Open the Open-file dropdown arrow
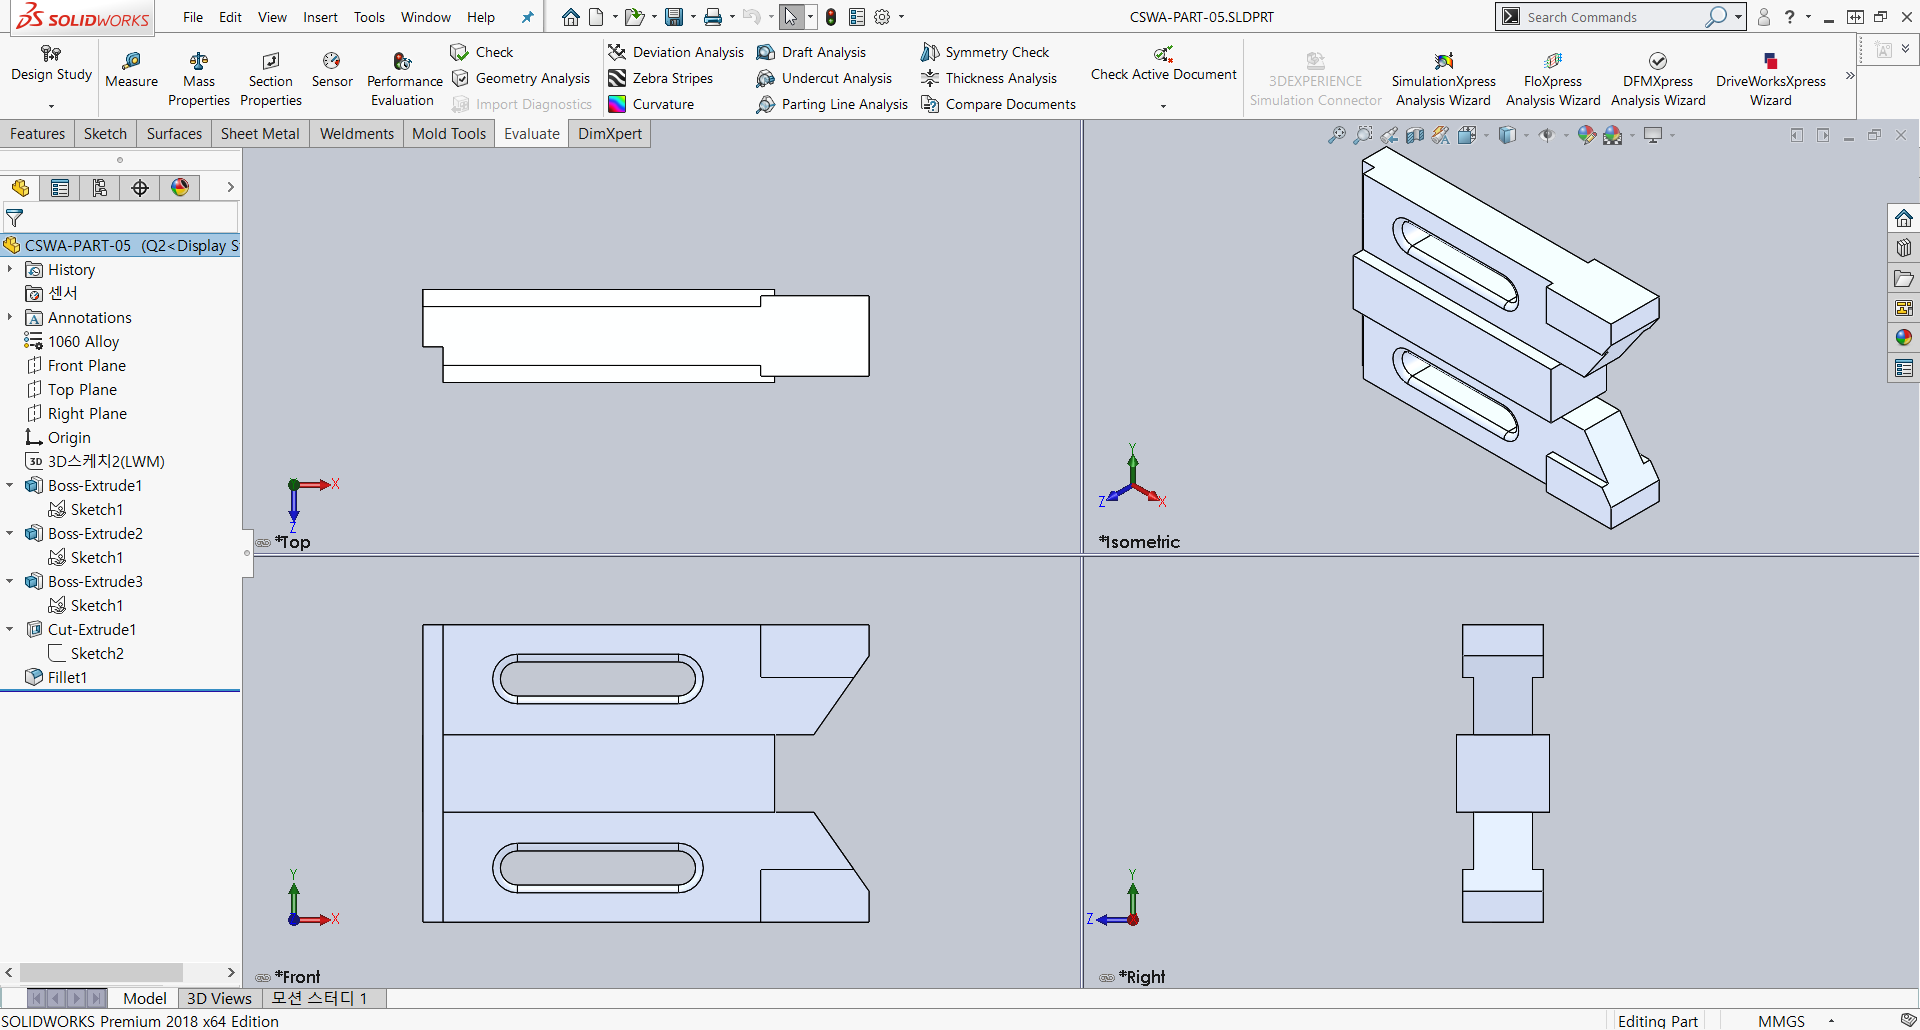Viewport: 1920px width, 1030px height. [654, 17]
